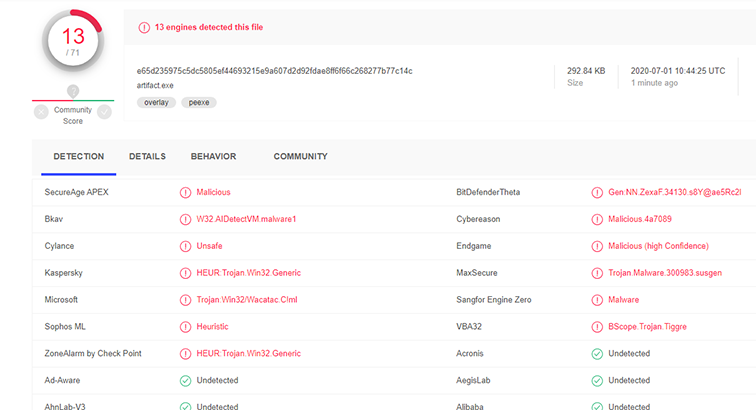Screen dimensions: 756x410
Task: Click the W32.AIDetectVM.malware1 result
Action: pyautogui.click(x=246, y=219)
